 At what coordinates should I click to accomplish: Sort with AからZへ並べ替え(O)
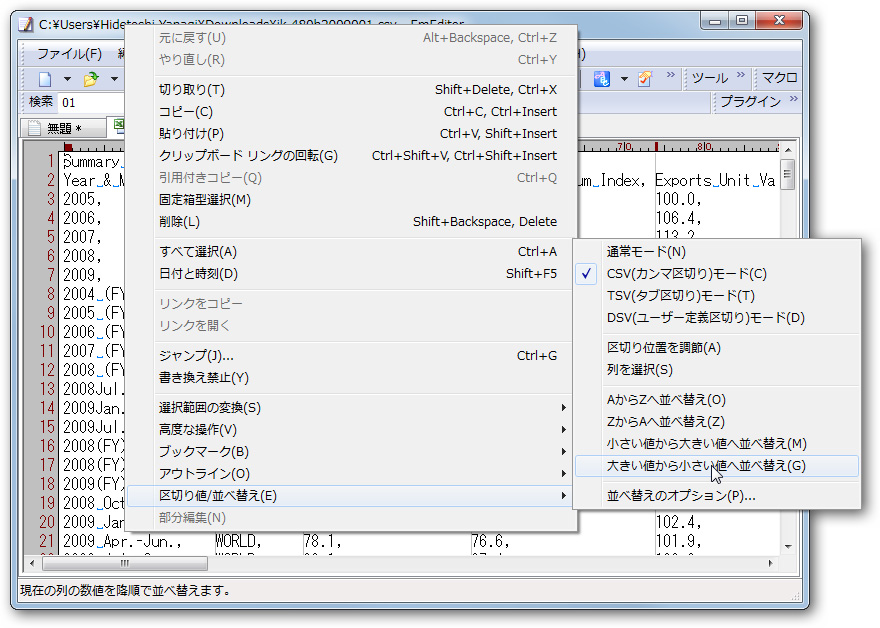pyautogui.click(x=717, y=400)
